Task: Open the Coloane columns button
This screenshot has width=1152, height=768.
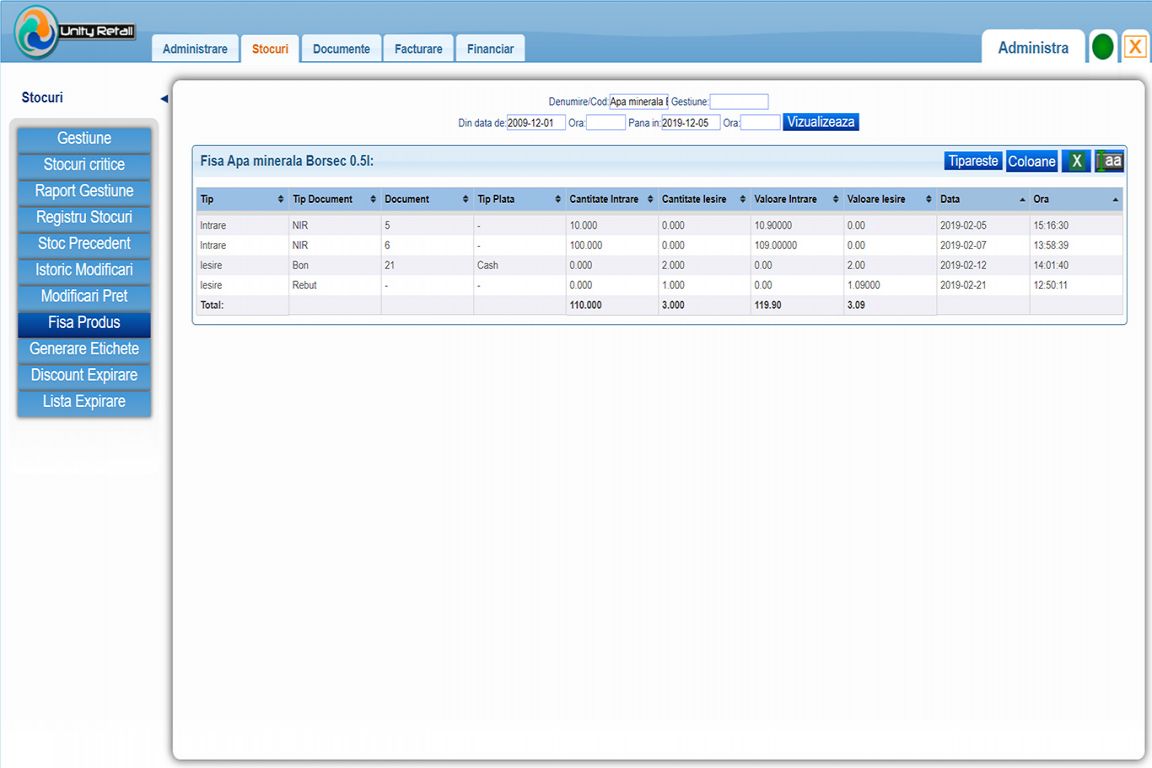Action: click(x=1032, y=162)
